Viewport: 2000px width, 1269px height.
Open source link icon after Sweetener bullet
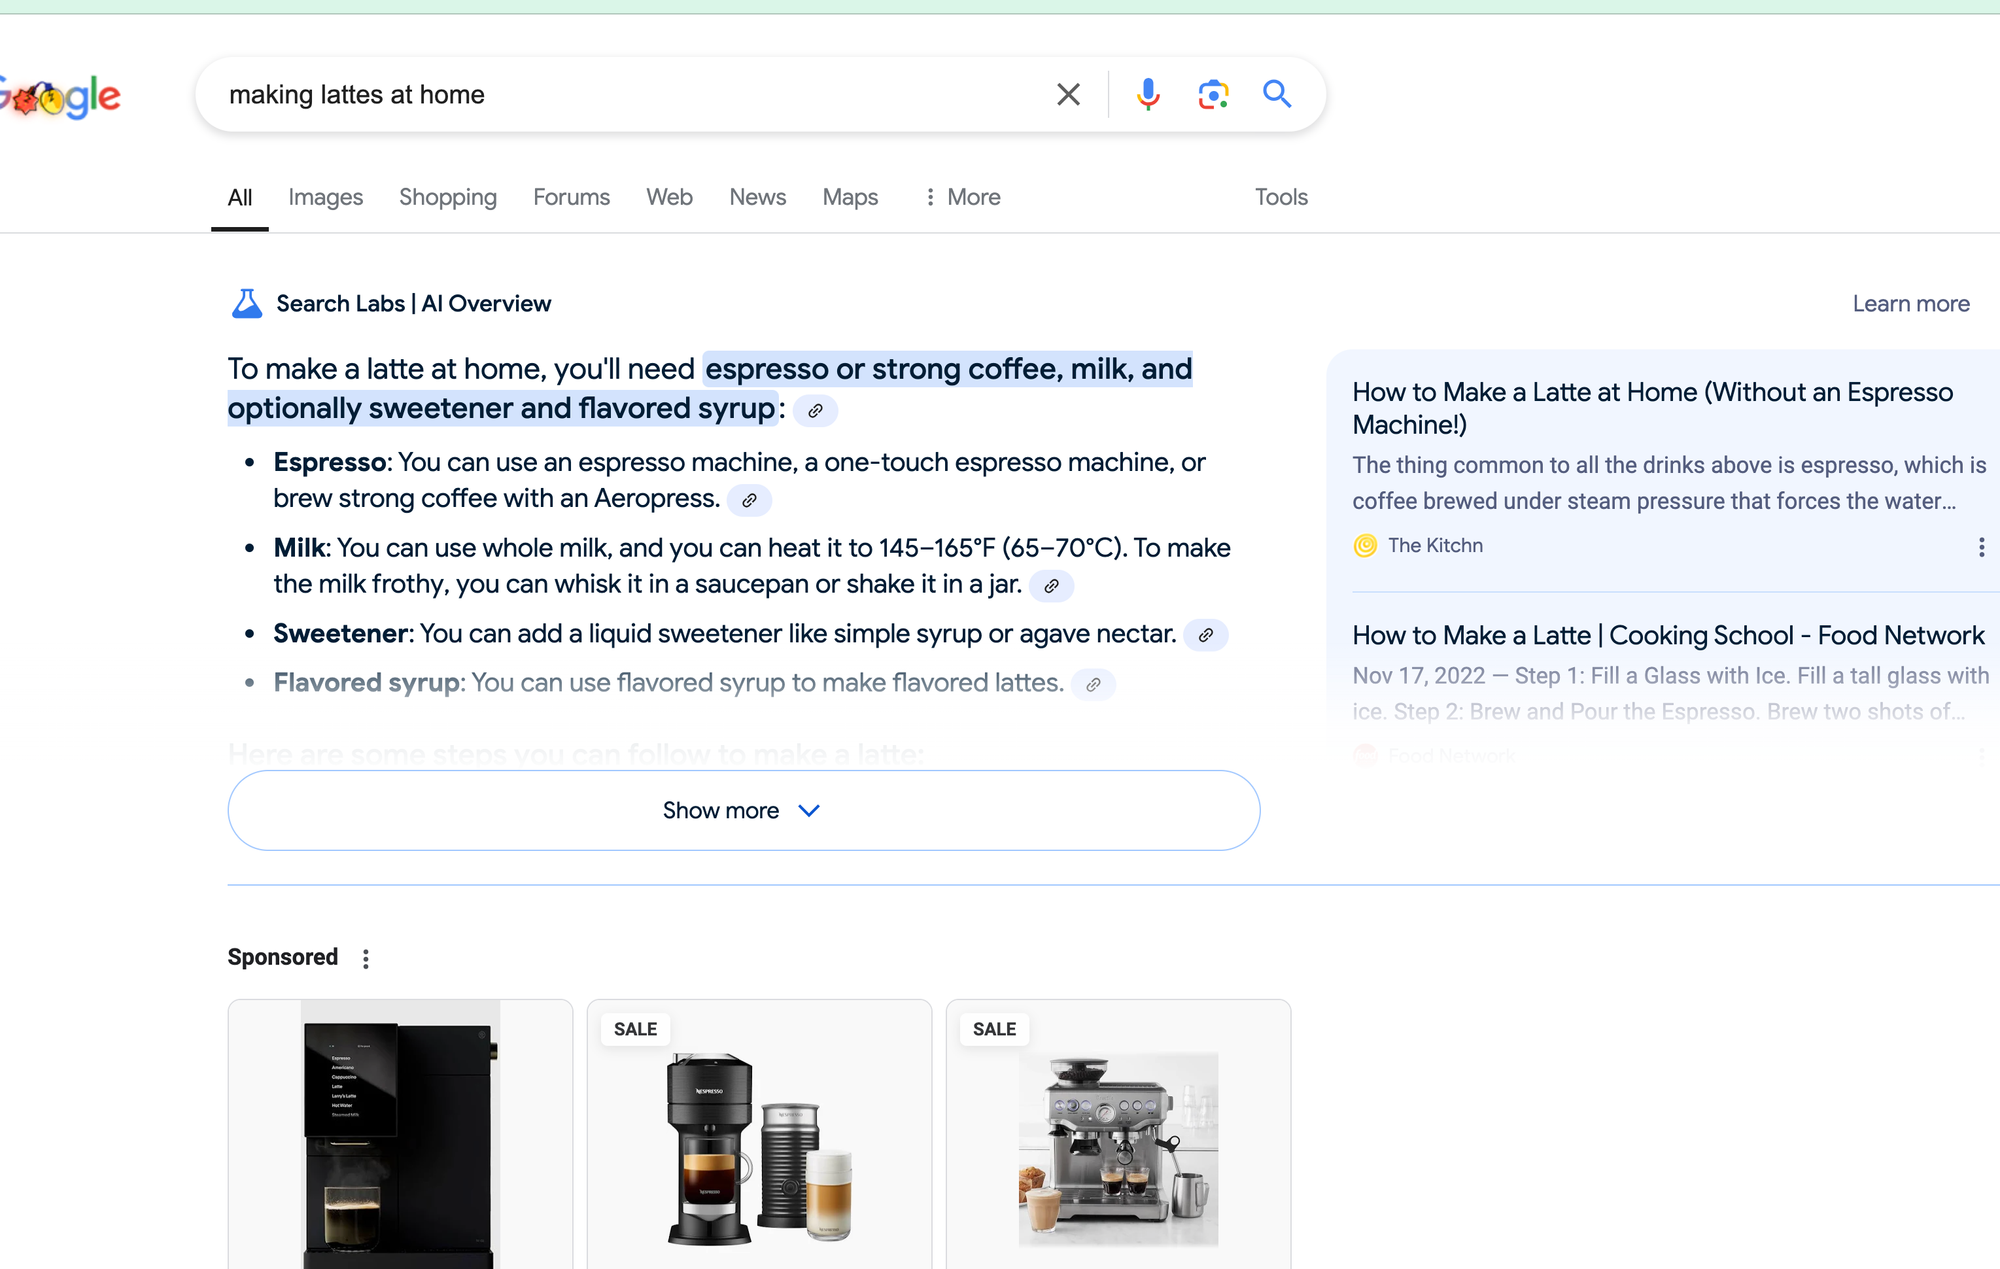pos(1206,635)
